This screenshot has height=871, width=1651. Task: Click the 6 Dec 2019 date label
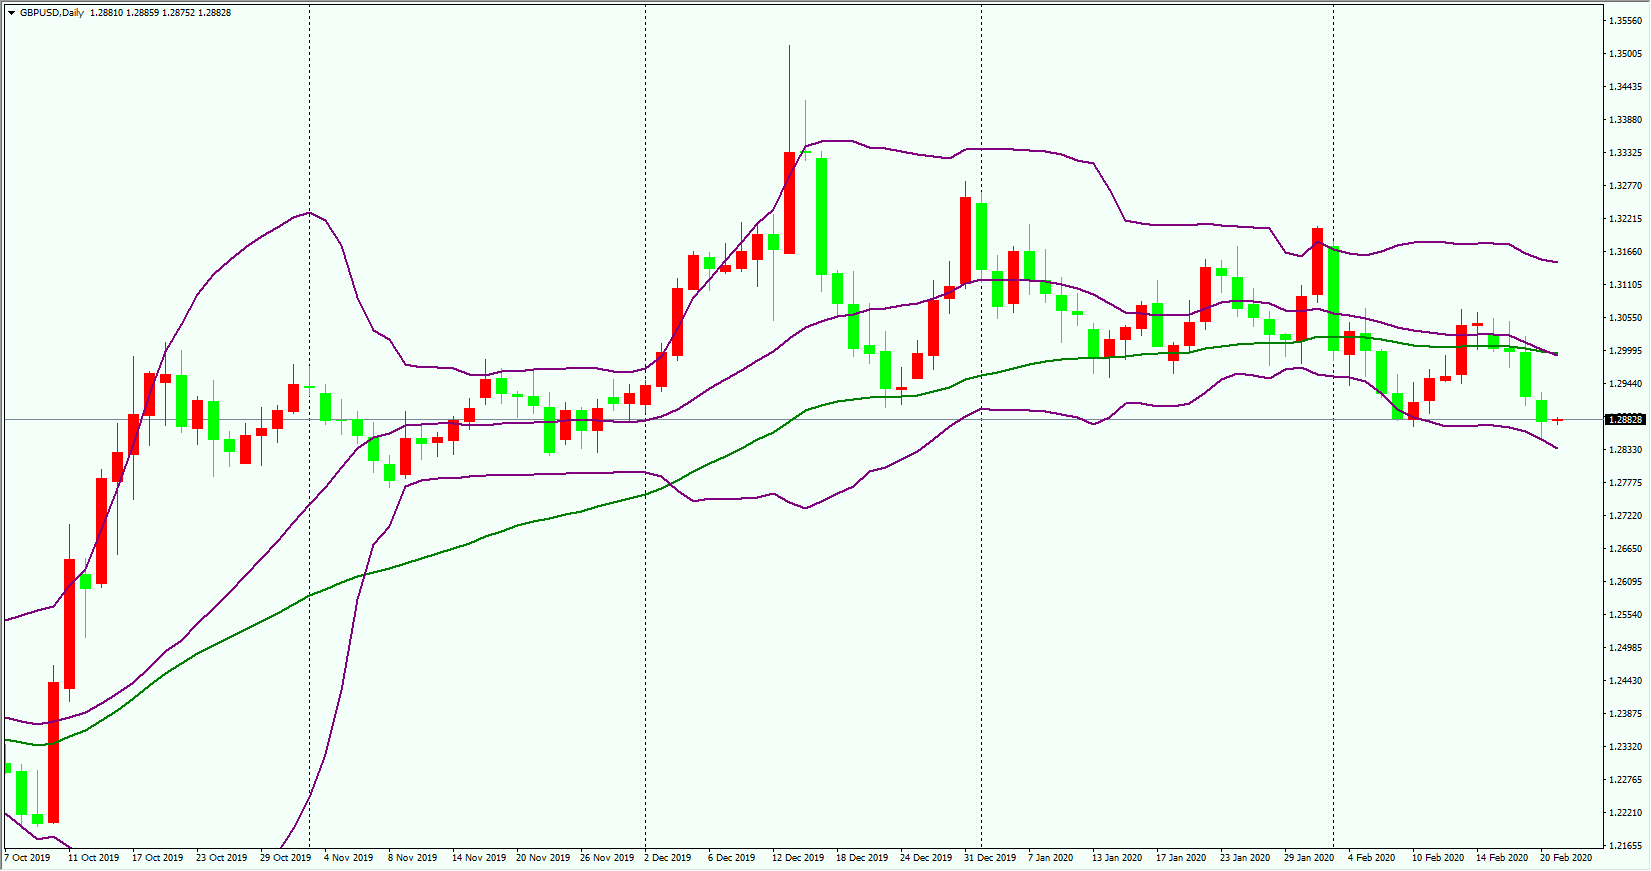pyautogui.click(x=732, y=857)
